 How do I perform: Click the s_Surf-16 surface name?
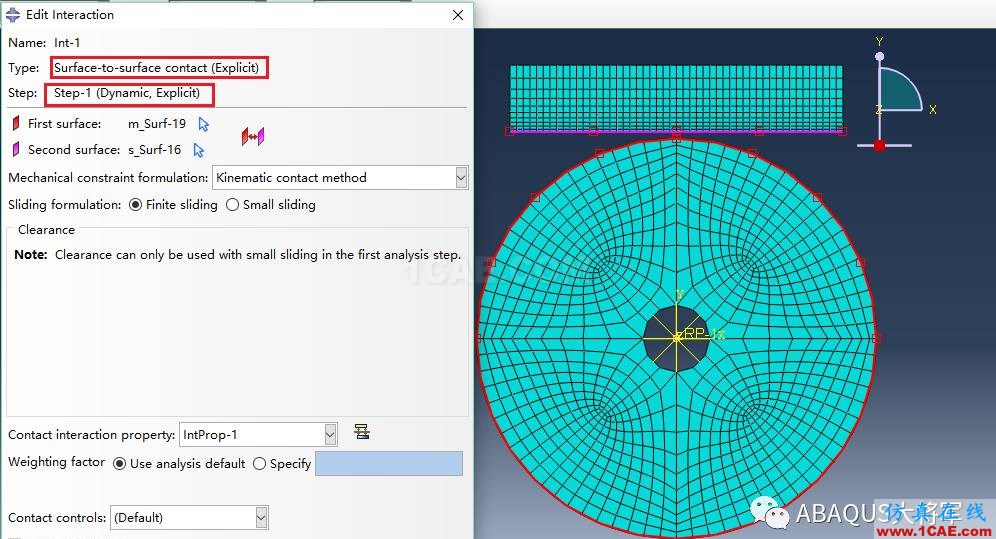pos(154,150)
